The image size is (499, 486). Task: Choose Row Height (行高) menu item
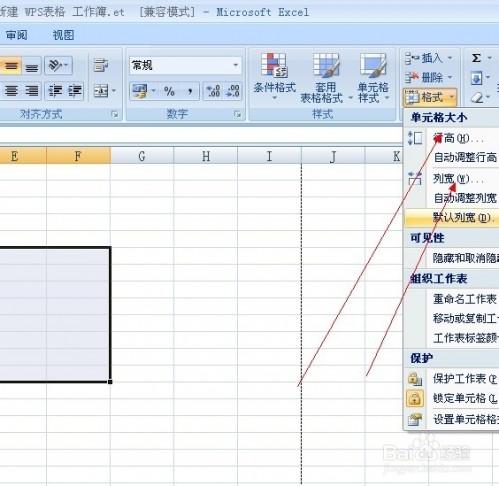coord(452,138)
